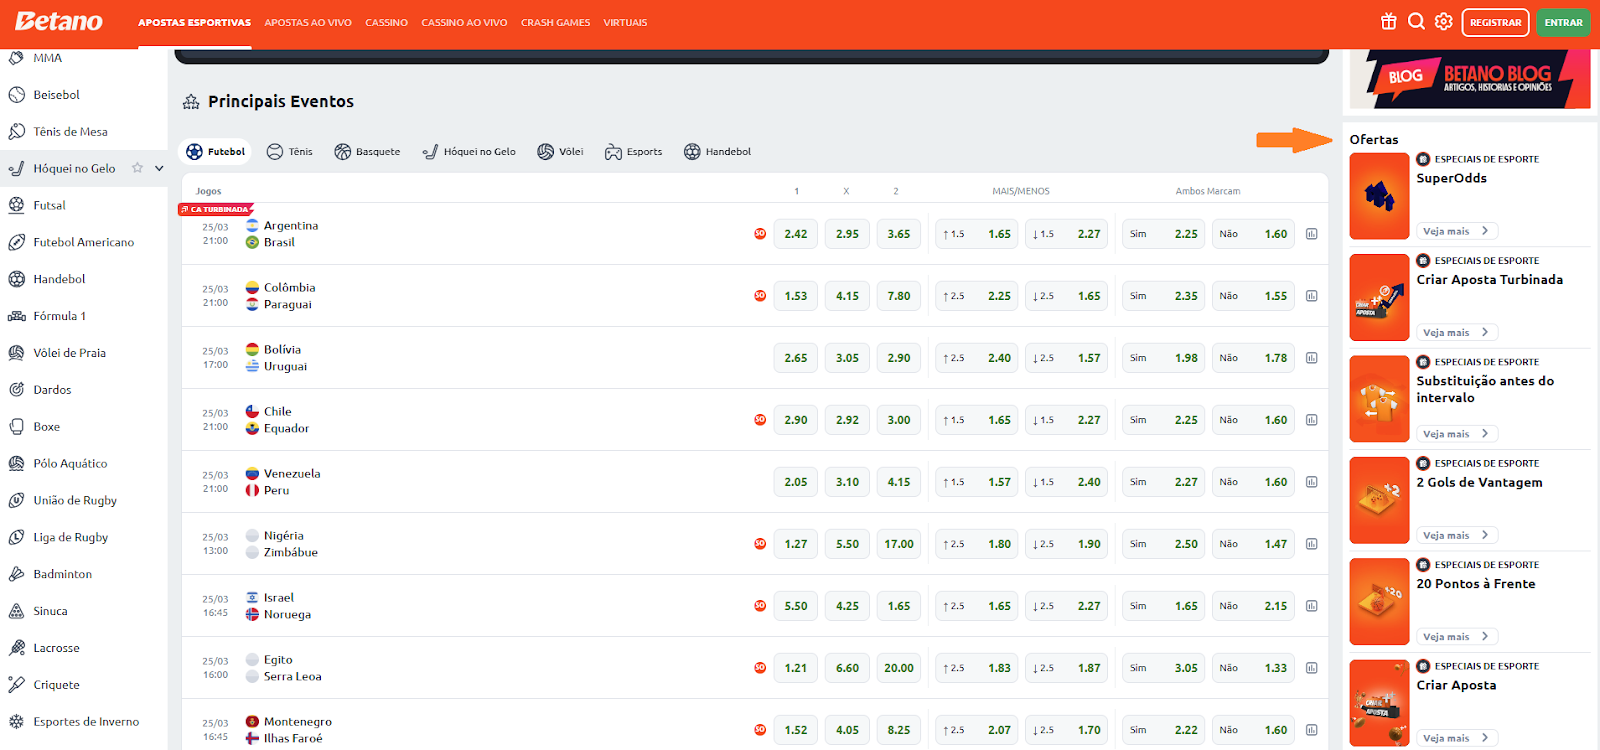Open Fórmula 1 in sidebar
This screenshot has width=1600, height=750.
pos(59,316)
